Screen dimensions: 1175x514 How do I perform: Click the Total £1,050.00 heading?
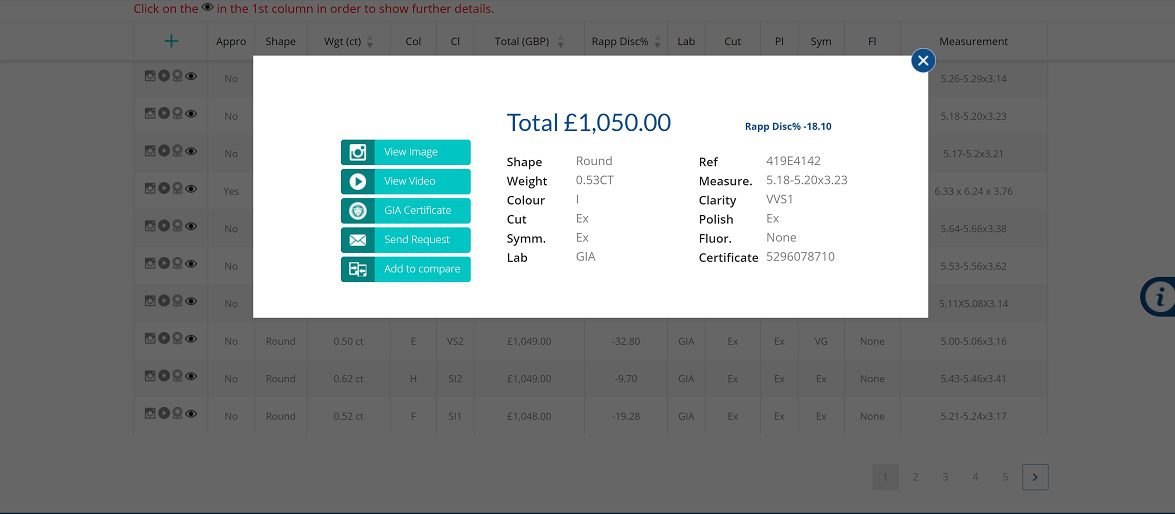(588, 122)
